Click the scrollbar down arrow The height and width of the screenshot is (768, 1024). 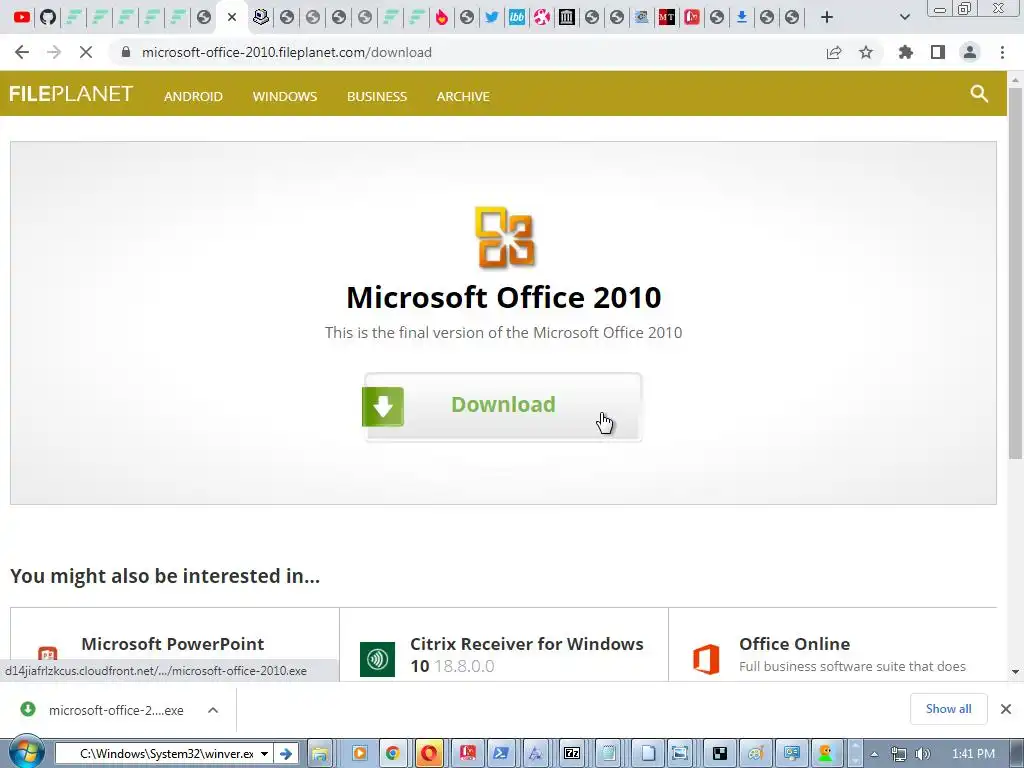click(1015, 671)
